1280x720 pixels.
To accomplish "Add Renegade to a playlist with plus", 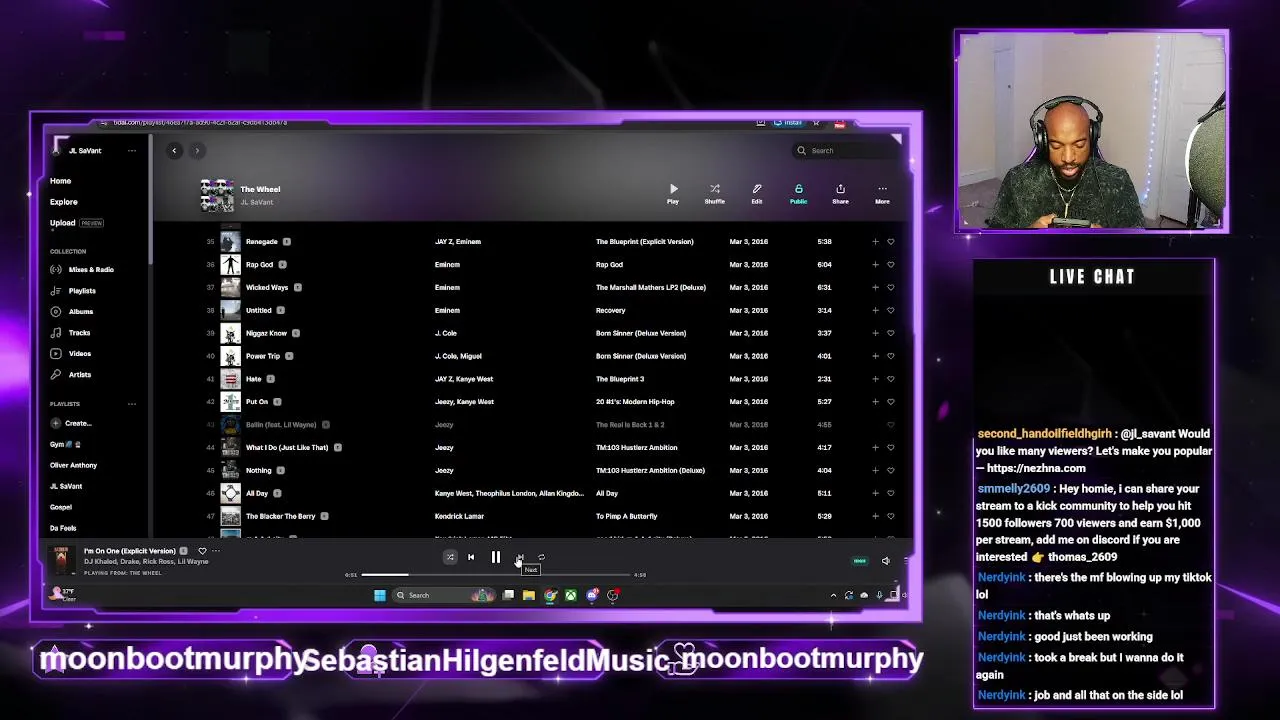I will [875, 241].
